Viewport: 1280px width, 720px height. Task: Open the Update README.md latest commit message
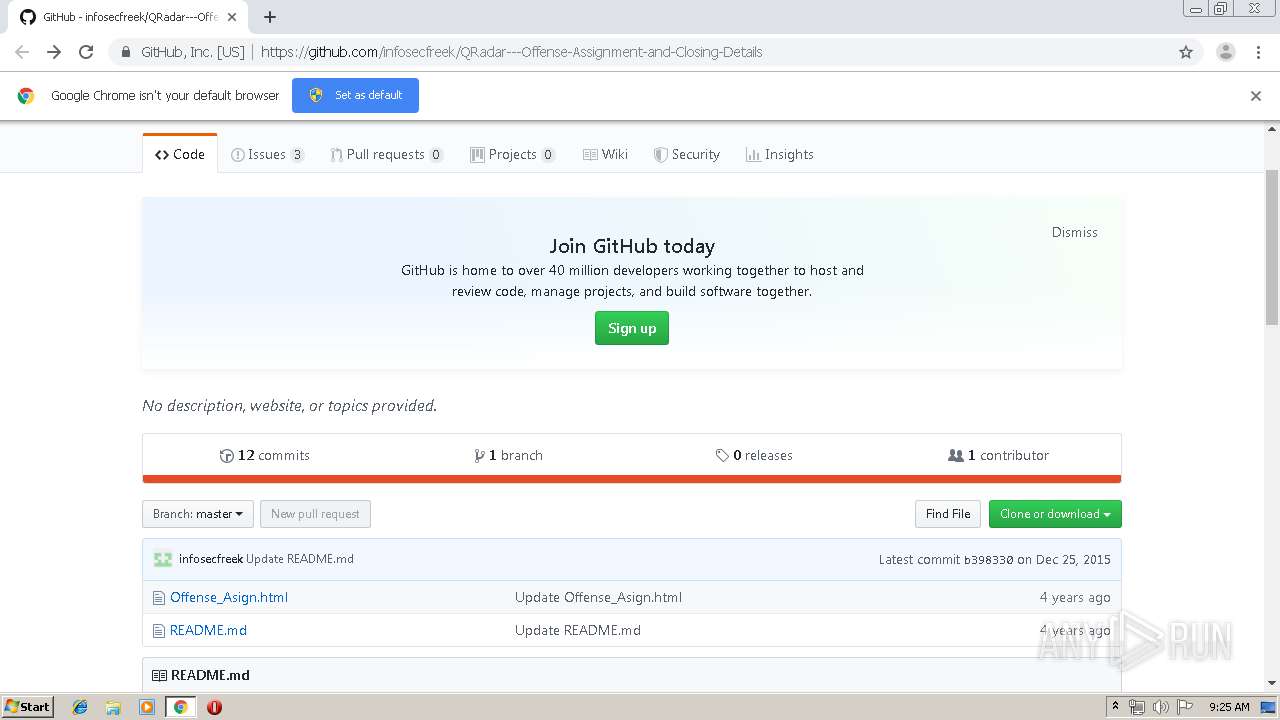coord(300,559)
